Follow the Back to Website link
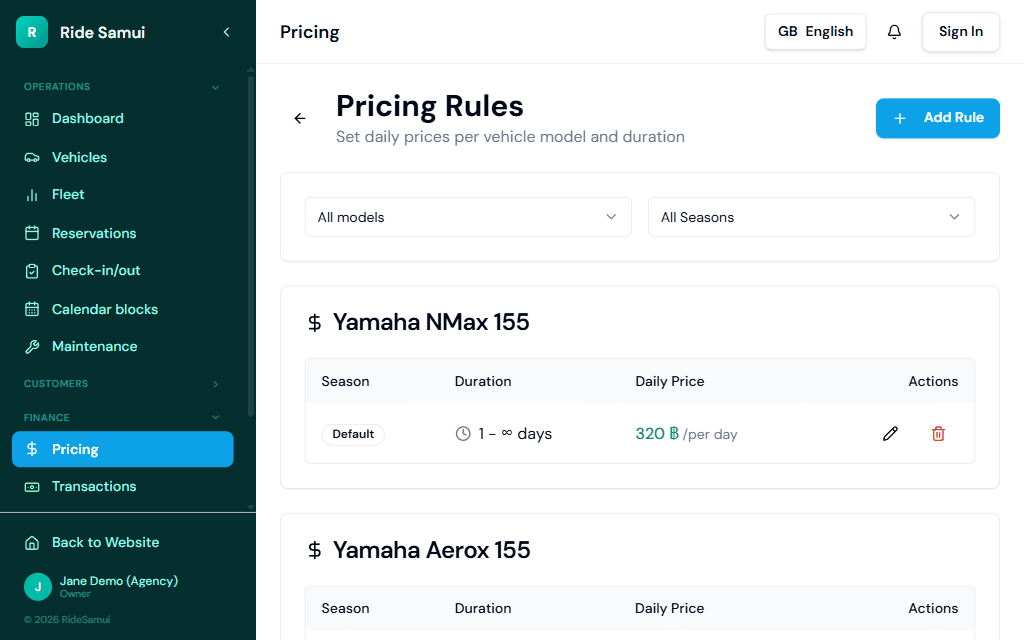This screenshot has width=1024, height=640. click(x=105, y=543)
